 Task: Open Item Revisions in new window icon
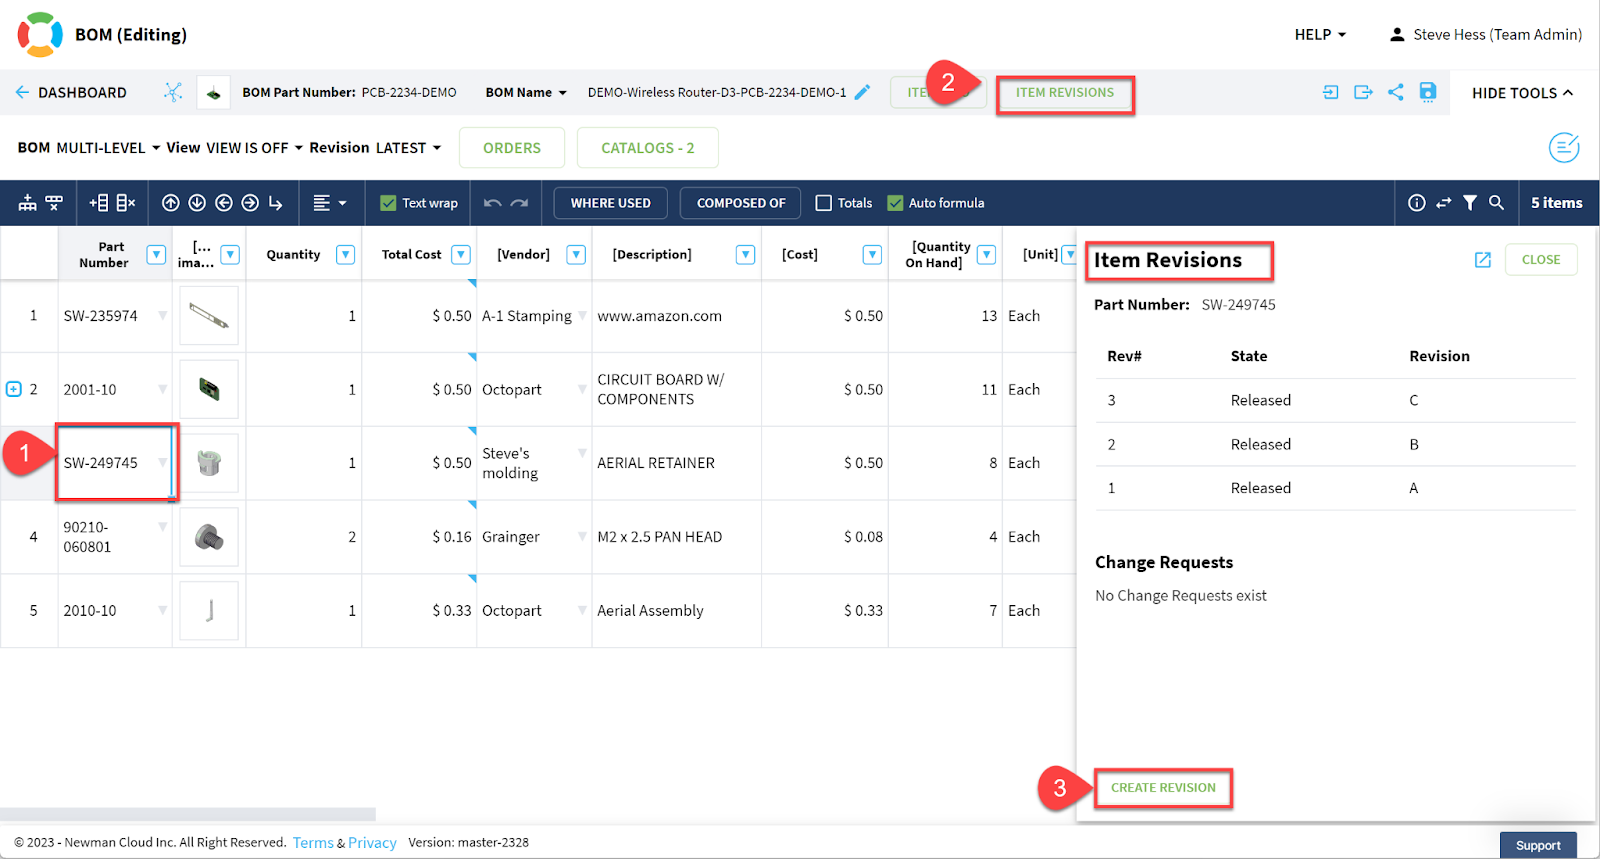coord(1482,260)
